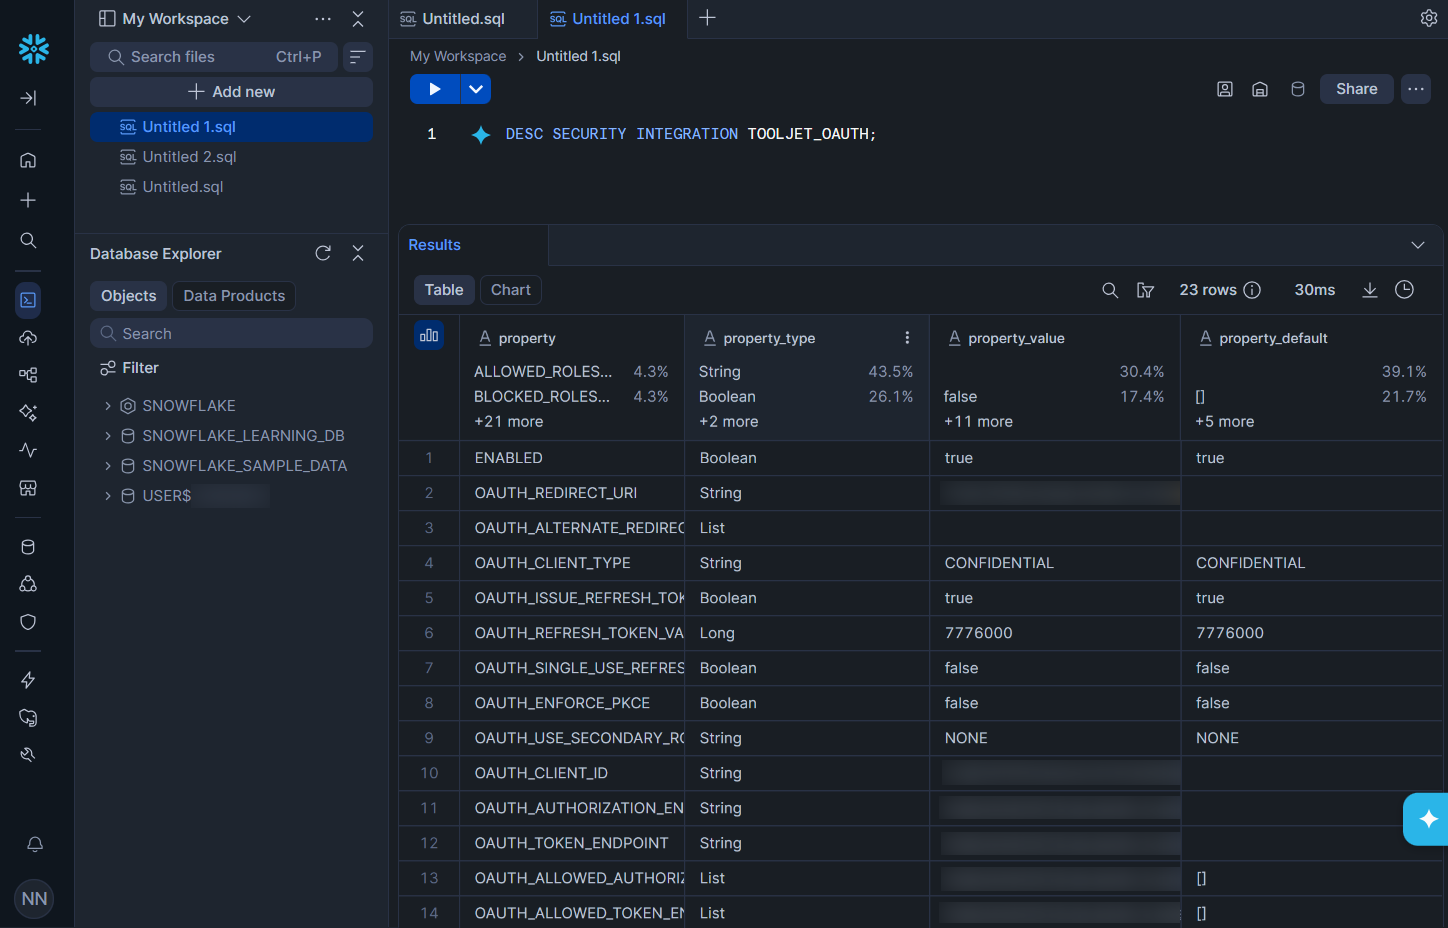1448x928 pixels.
Task: Click the Filter button in Database Explorer
Action: point(130,368)
